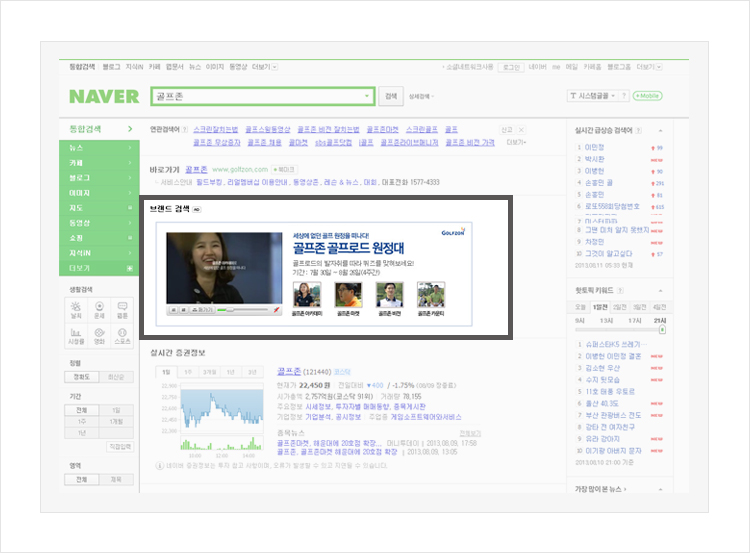Select the 1일 period option under 기간
The height and width of the screenshot is (553, 750).
point(116,410)
